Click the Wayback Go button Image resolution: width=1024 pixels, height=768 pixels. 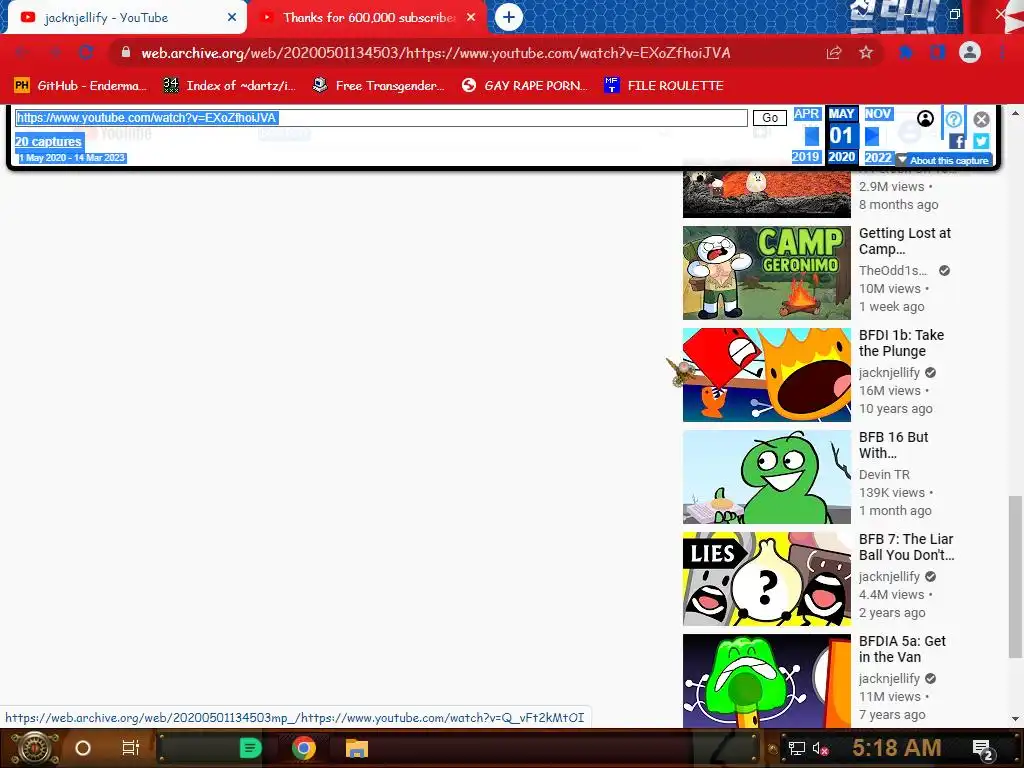coord(770,118)
